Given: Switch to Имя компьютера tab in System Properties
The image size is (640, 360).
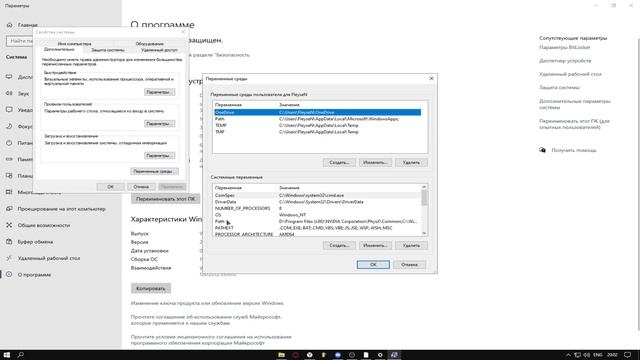Looking at the screenshot, I should point(74,44).
